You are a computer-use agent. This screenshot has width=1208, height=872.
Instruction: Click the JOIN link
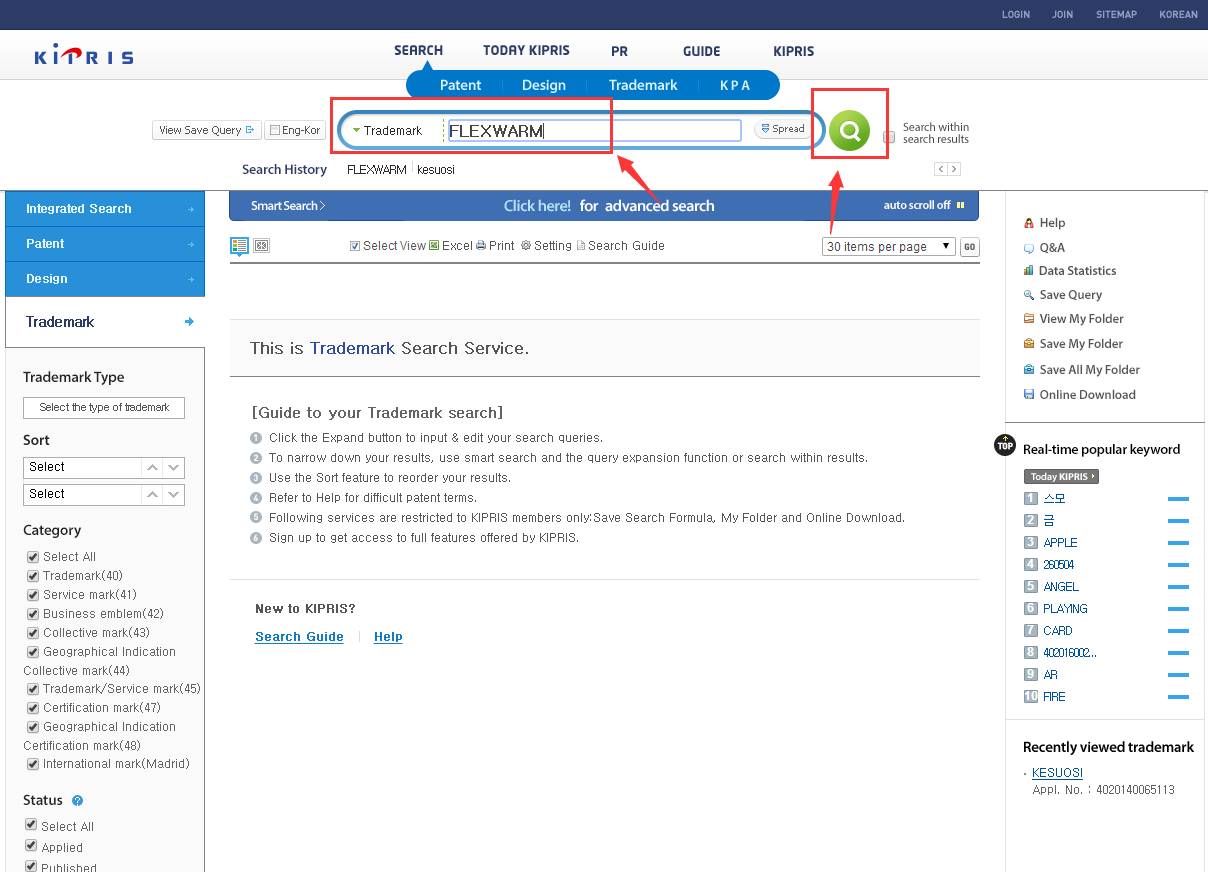pyautogui.click(x=1062, y=14)
